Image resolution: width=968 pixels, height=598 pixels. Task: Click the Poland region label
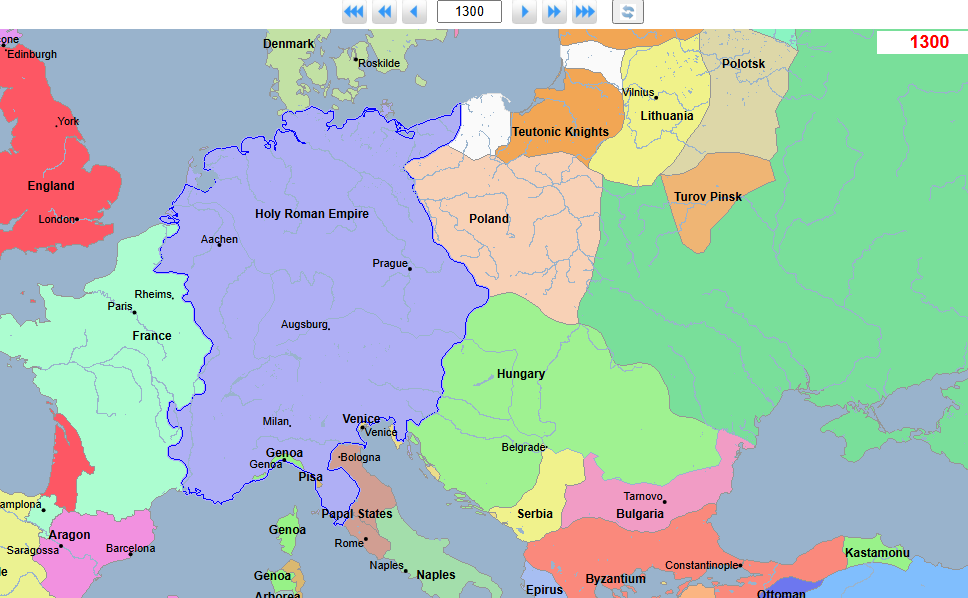point(489,218)
